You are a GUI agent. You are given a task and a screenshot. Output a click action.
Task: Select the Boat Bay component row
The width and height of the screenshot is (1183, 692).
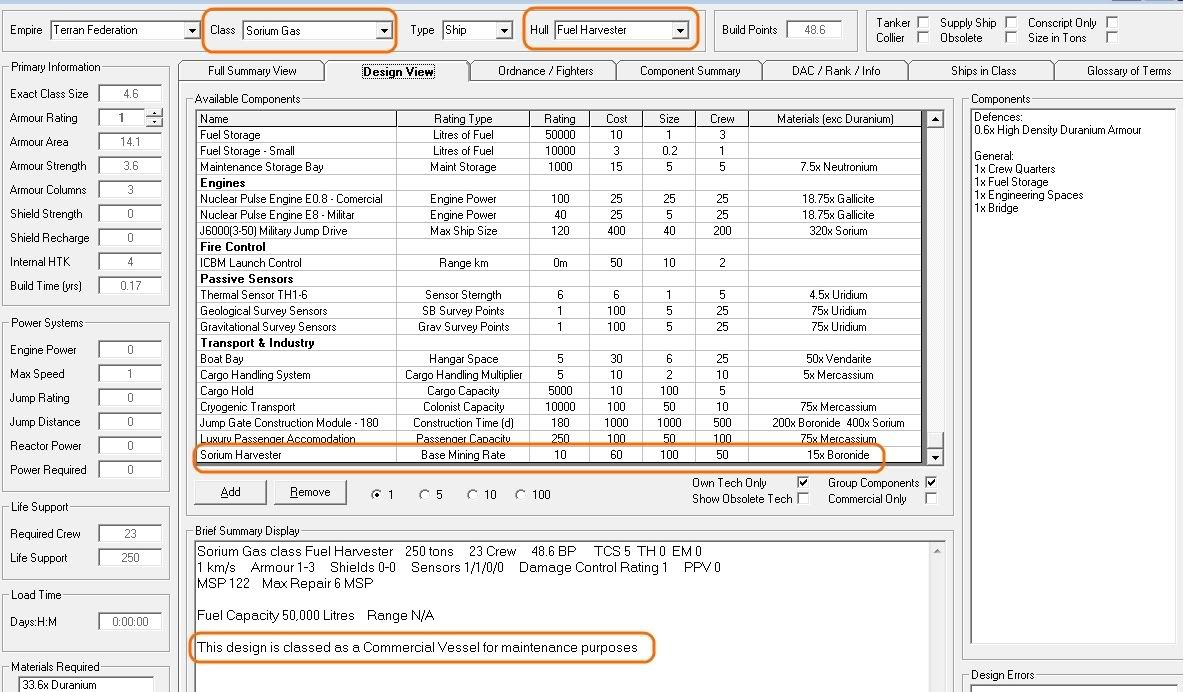(558, 359)
